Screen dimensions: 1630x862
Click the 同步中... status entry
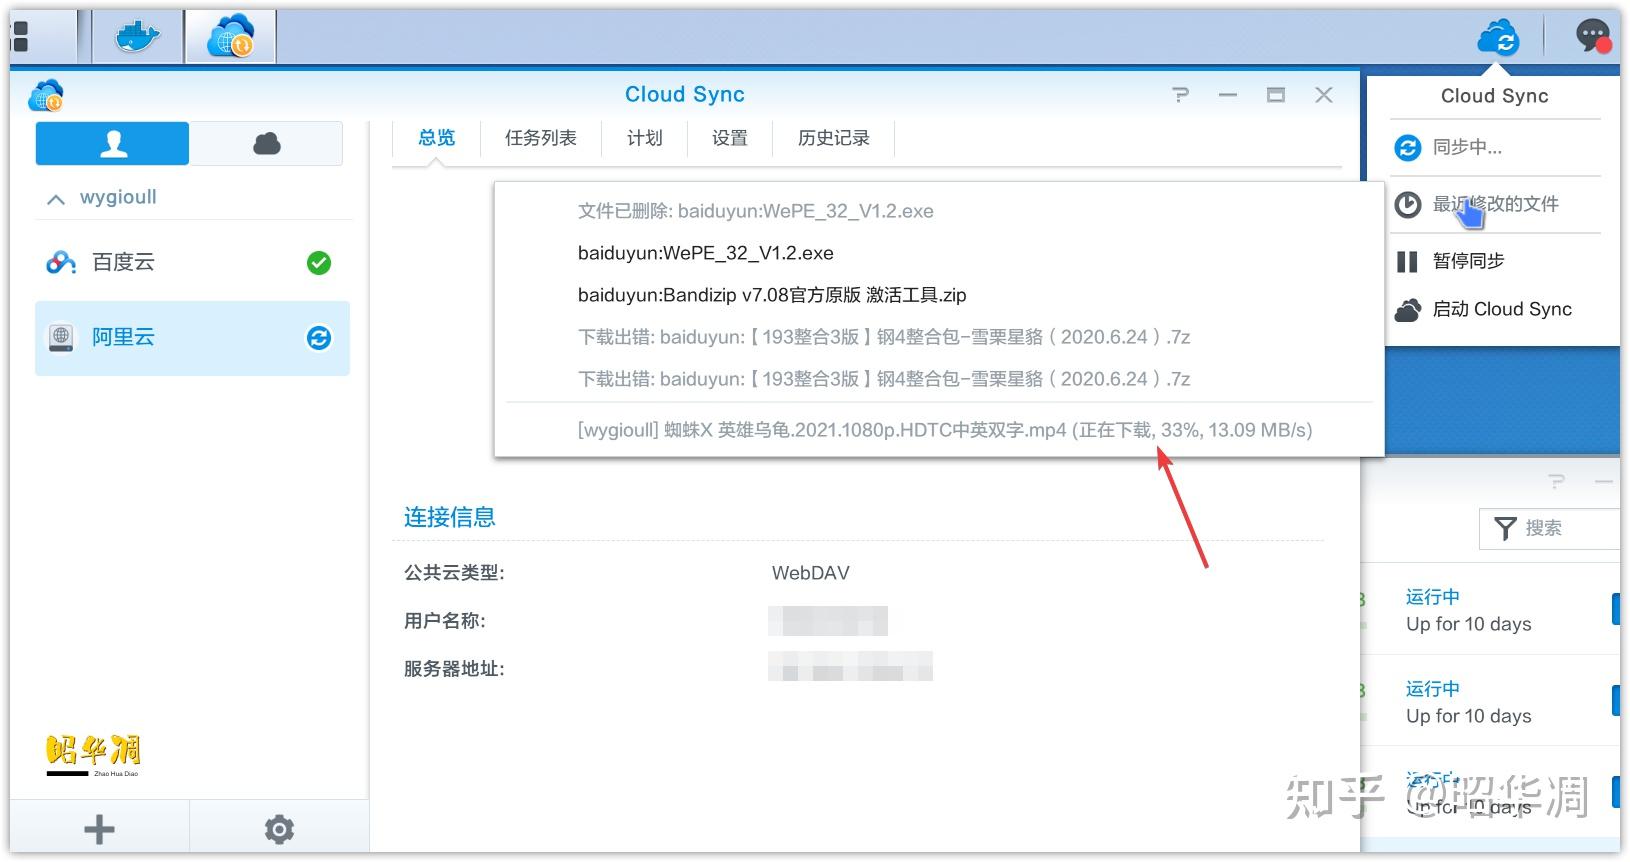click(1495, 148)
